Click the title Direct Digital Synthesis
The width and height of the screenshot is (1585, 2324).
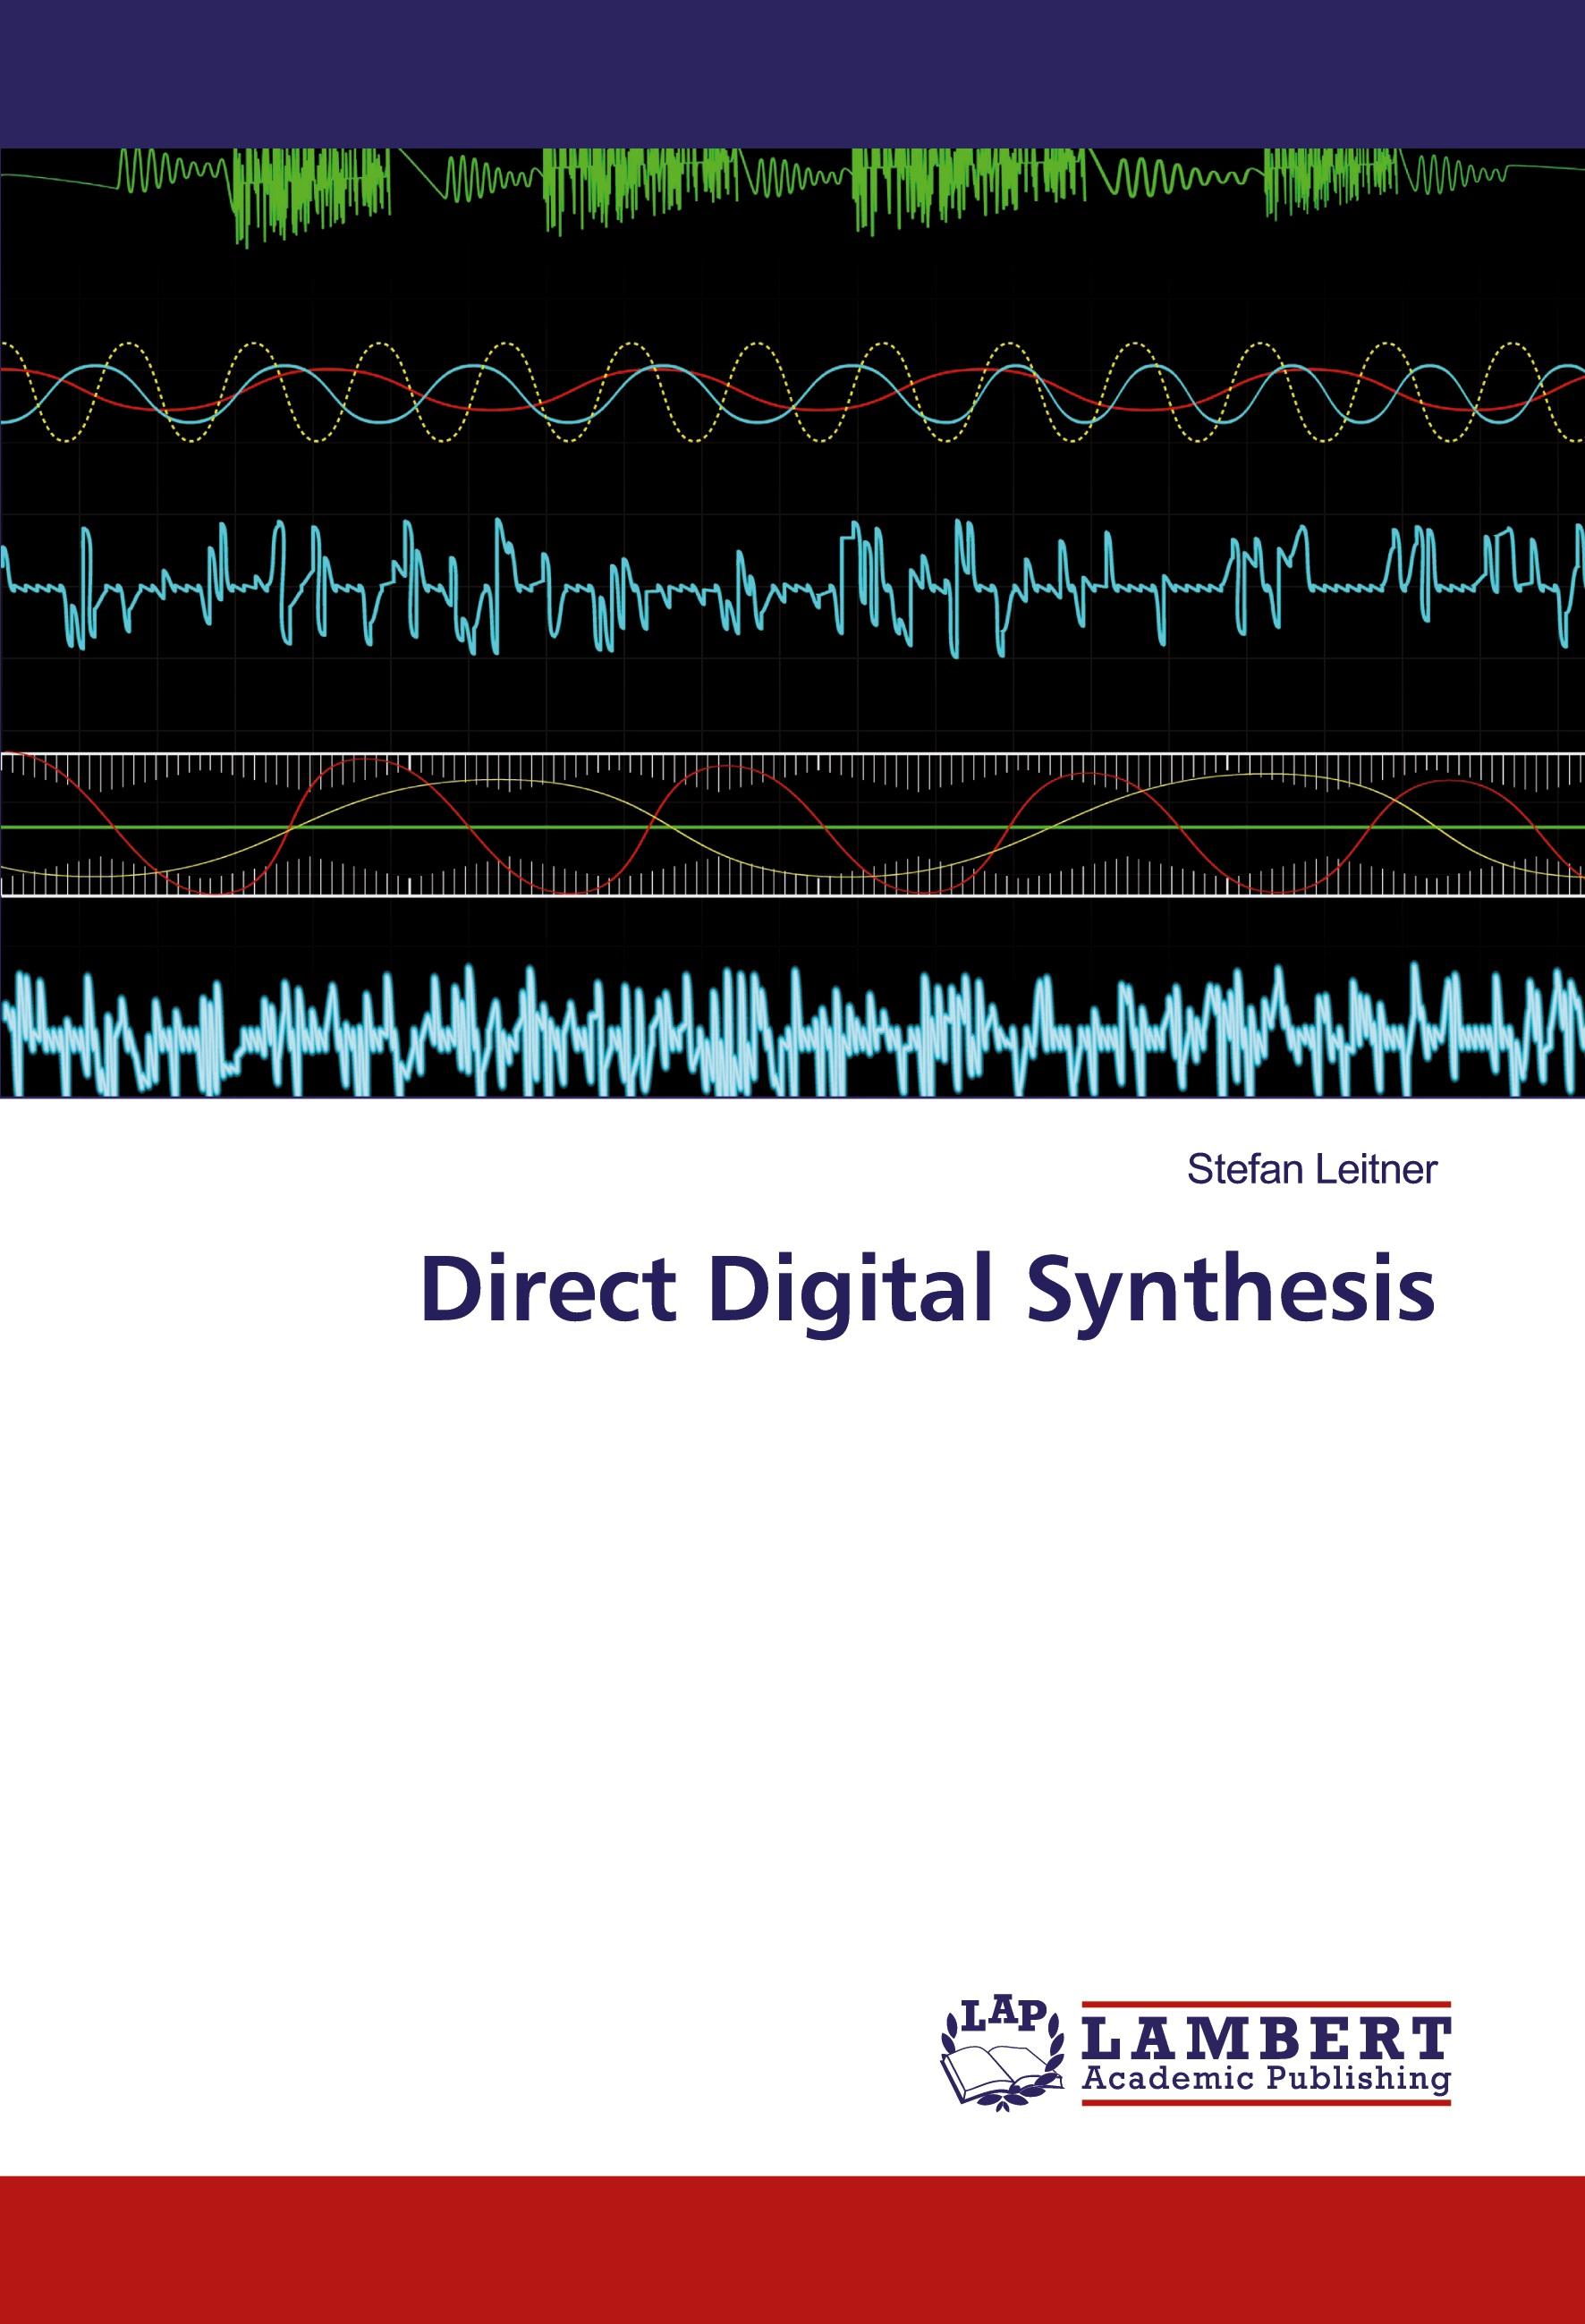pos(929,1295)
